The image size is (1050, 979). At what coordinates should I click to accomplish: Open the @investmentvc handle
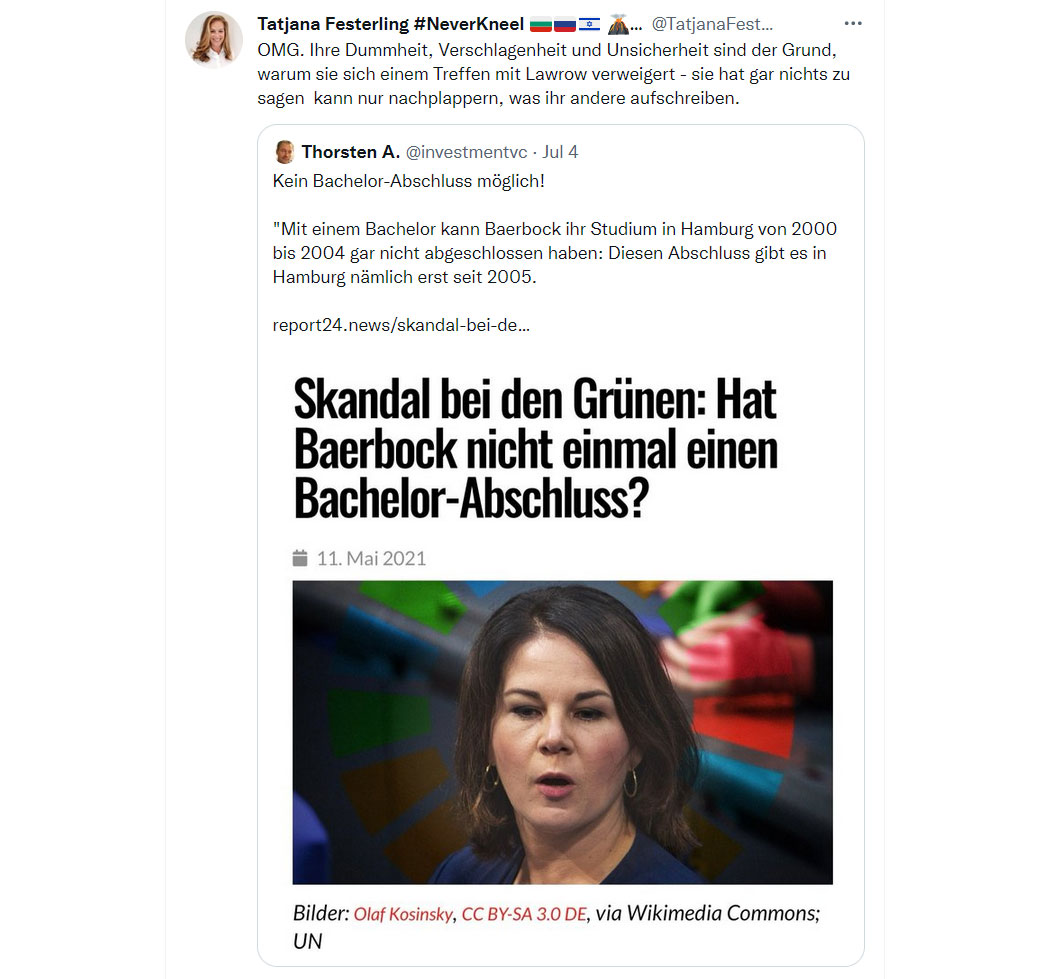(x=467, y=152)
